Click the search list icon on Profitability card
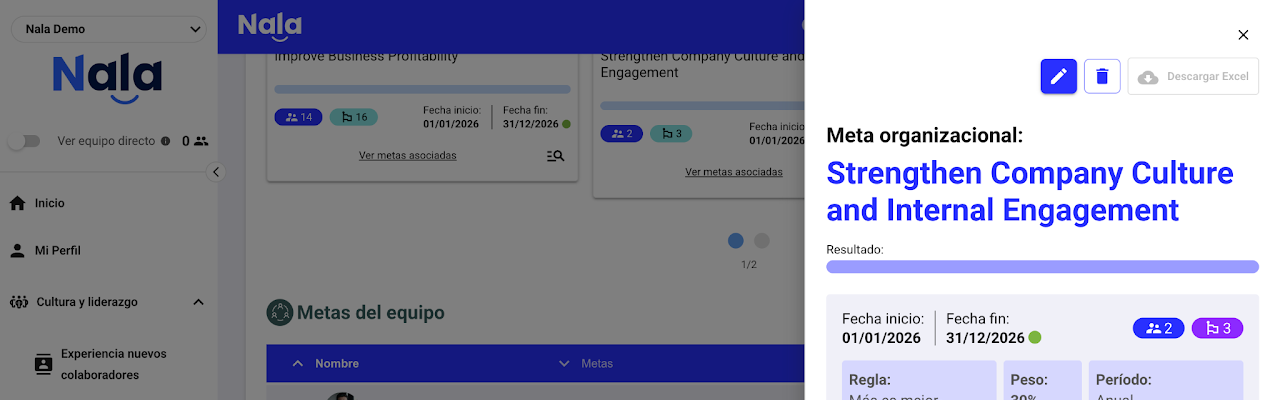The image size is (1280, 400). pyautogui.click(x=556, y=155)
